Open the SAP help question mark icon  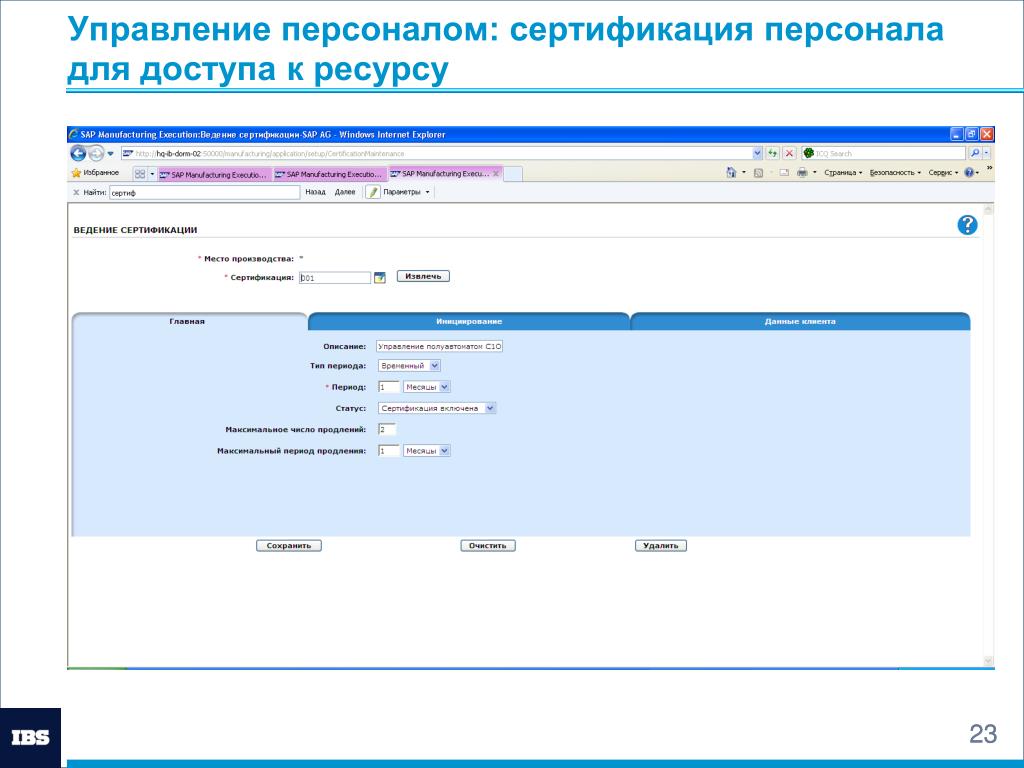(967, 225)
